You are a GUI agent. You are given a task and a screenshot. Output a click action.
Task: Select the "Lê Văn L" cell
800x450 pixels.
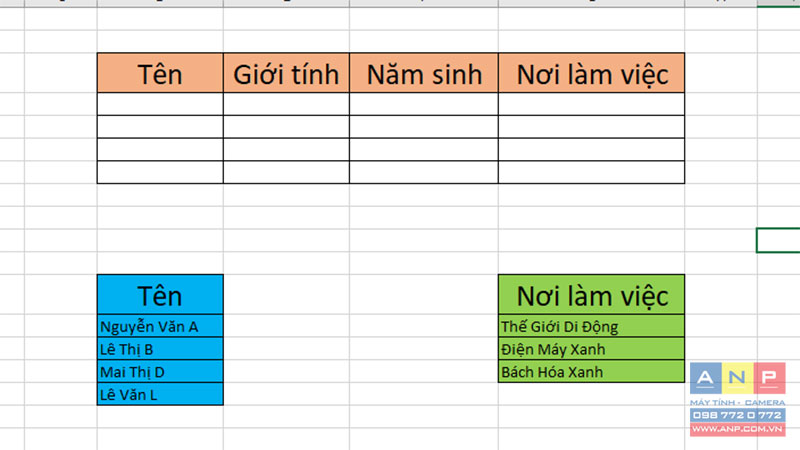click(x=160, y=394)
